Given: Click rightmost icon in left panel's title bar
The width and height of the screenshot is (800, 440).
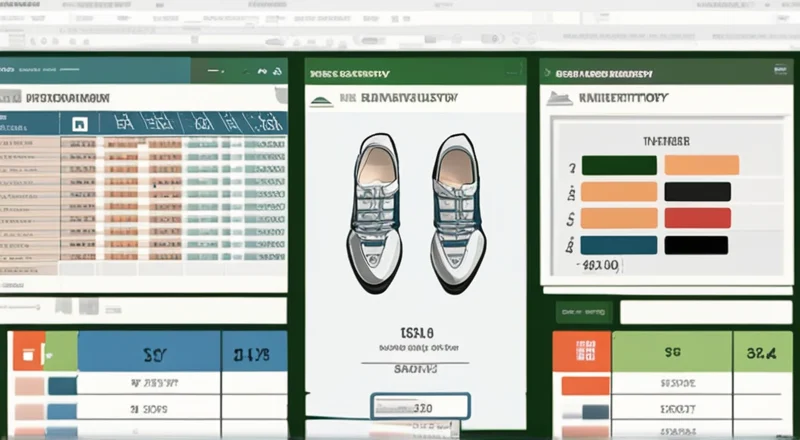Looking at the screenshot, I should tap(276, 73).
